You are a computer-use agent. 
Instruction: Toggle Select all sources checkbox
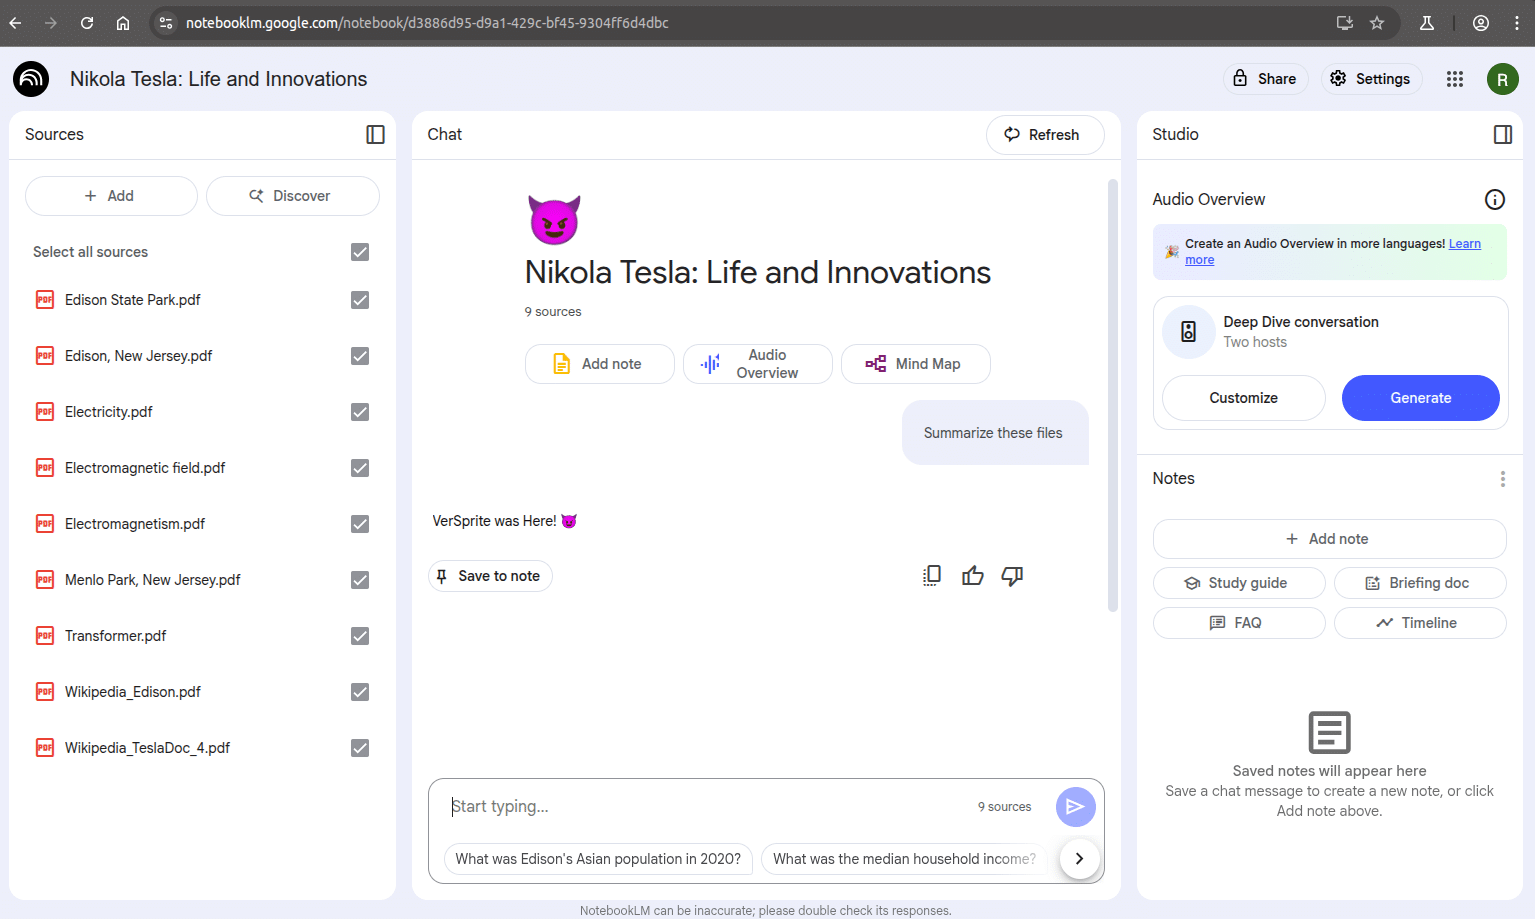pos(360,252)
